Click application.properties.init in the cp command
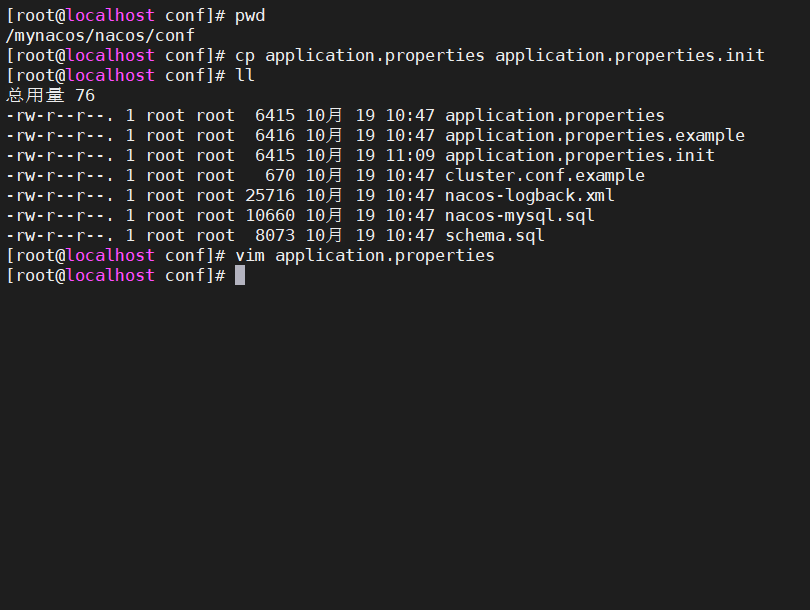Viewport: 810px width, 610px height. (630, 55)
